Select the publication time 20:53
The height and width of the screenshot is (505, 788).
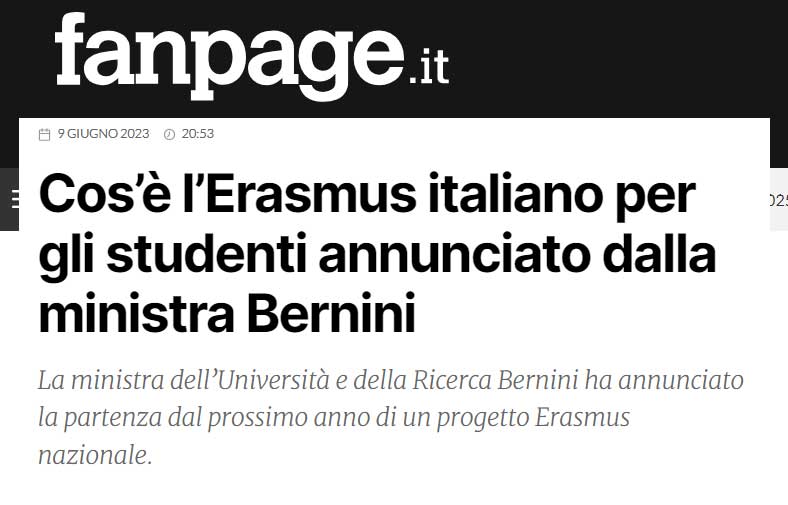(198, 134)
